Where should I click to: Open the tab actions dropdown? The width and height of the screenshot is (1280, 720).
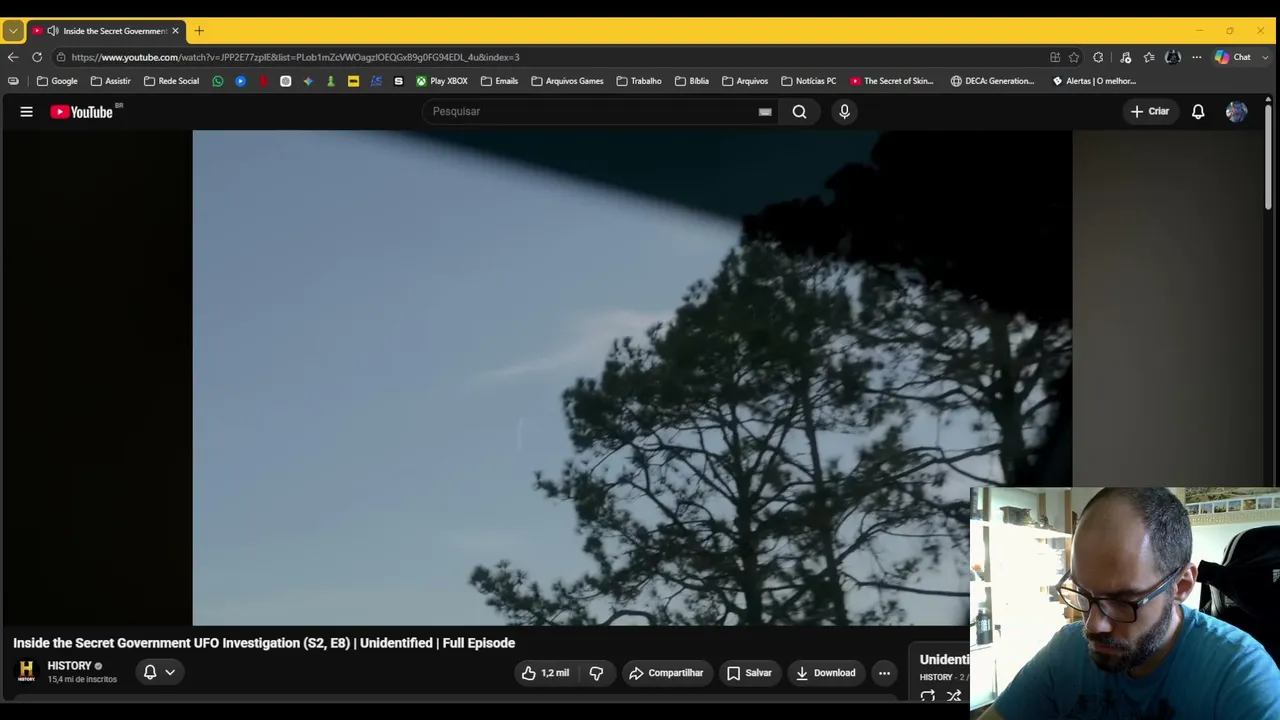pos(13,31)
